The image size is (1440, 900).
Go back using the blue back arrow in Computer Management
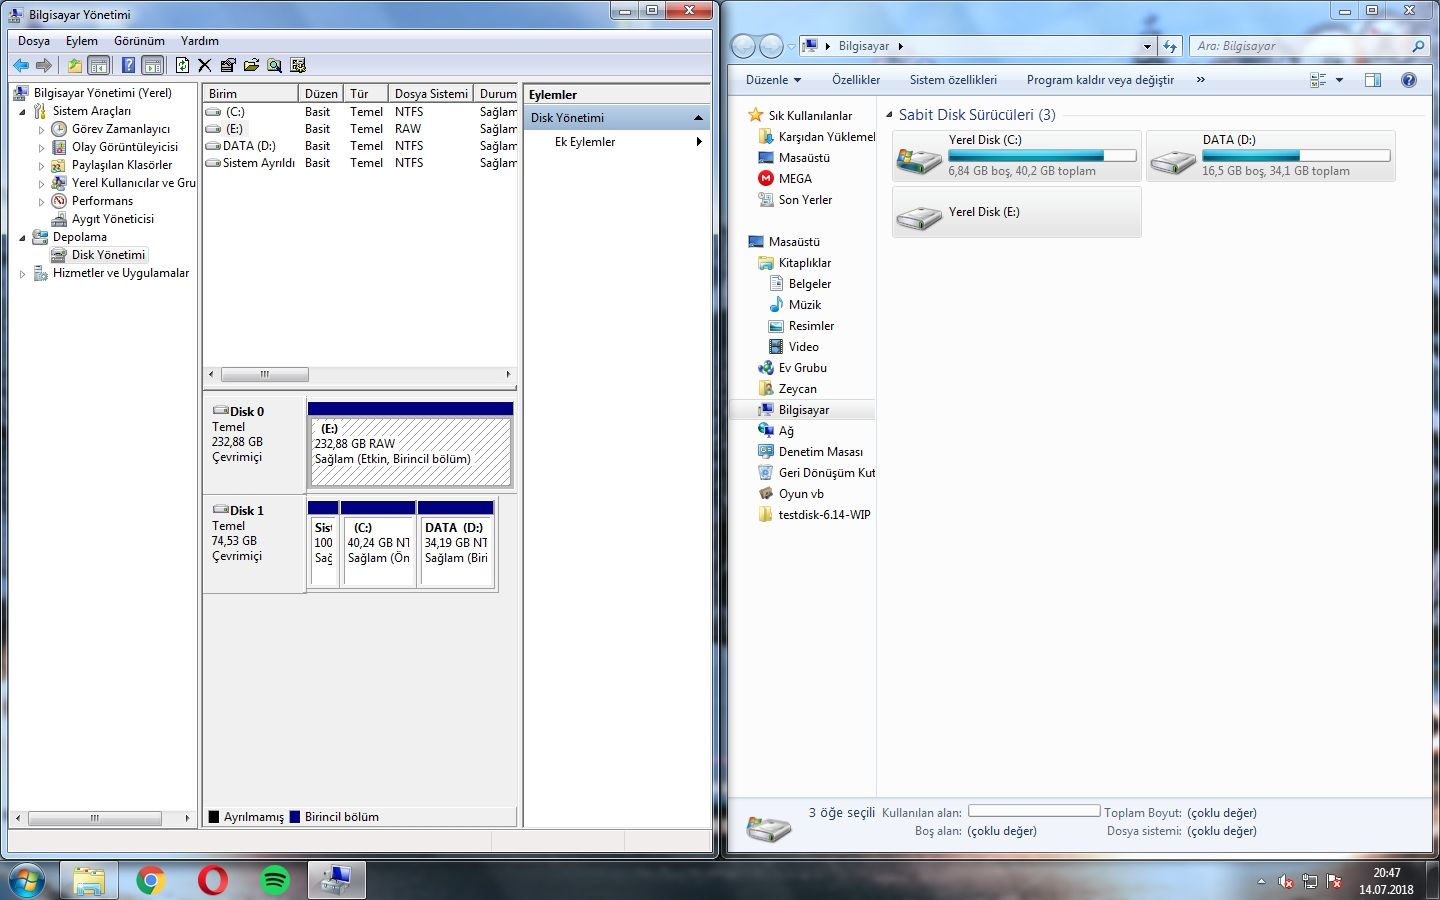coord(20,65)
